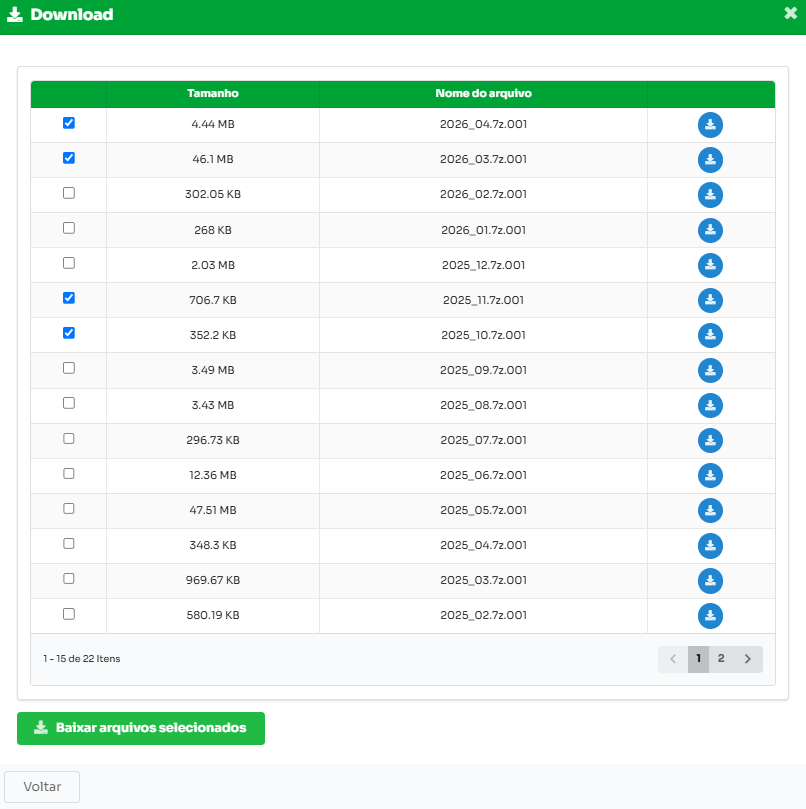The height and width of the screenshot is (809, 806).
Task: Download file 2025_08.7z.001 with blue icon
Action: pos(710,406)
